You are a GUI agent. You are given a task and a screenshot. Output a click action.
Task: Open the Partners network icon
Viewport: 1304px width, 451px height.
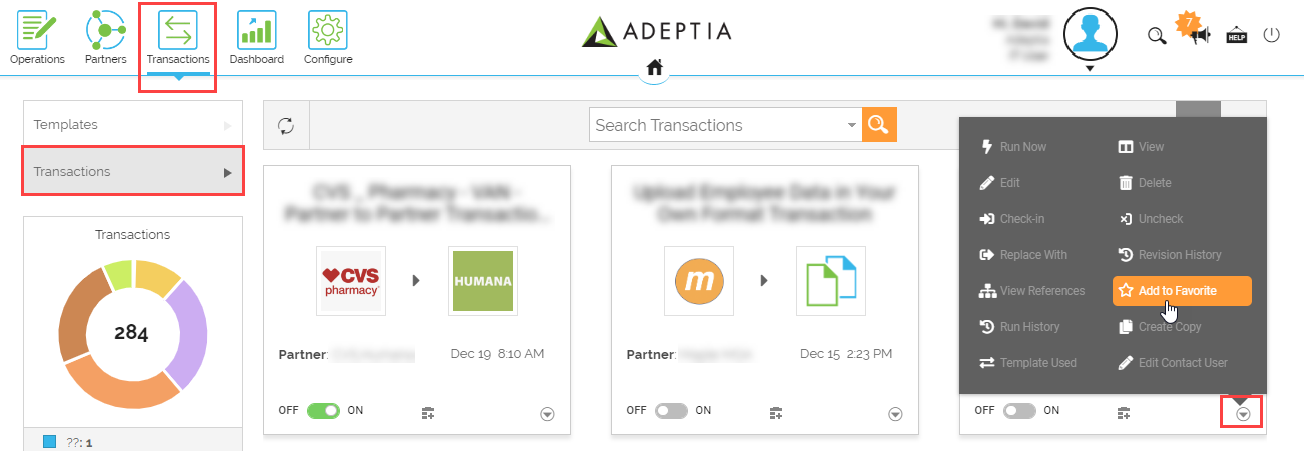[105, 31]
